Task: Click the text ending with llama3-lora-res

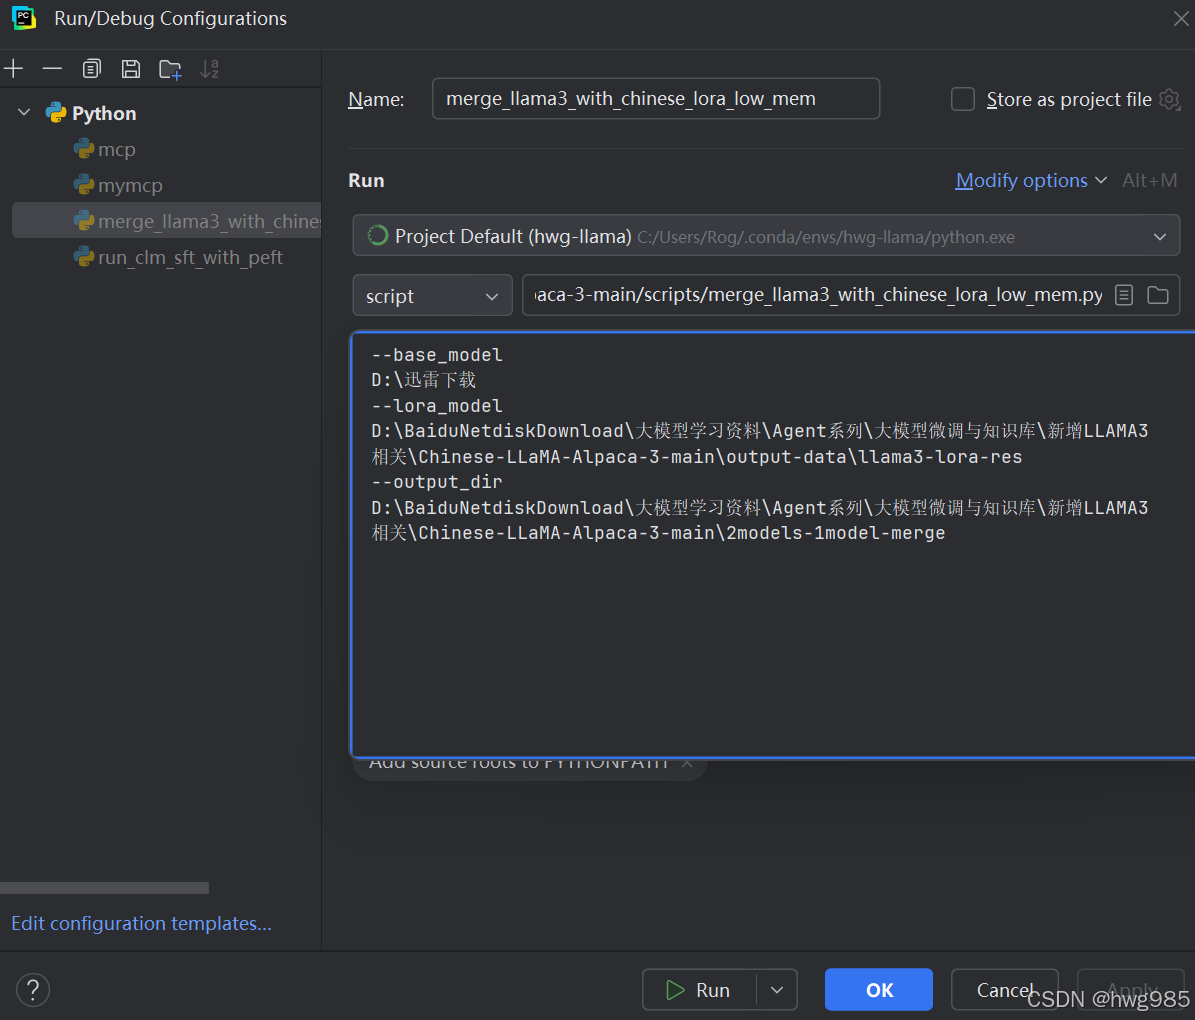Action: (x=697, y=457)
